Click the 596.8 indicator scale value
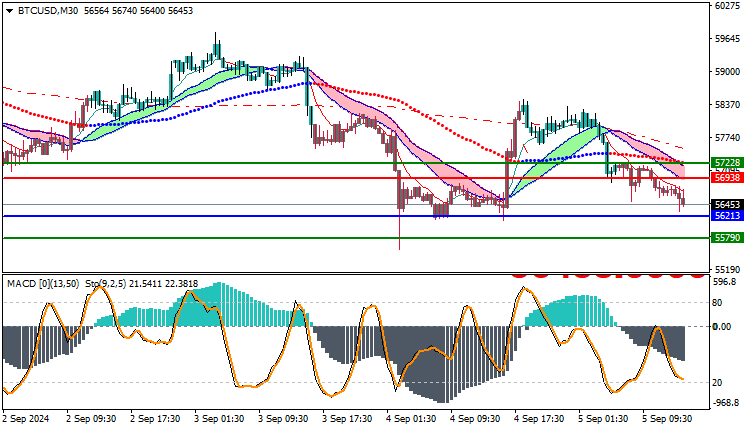The image size is (750, 430). (x=725, y=282)
